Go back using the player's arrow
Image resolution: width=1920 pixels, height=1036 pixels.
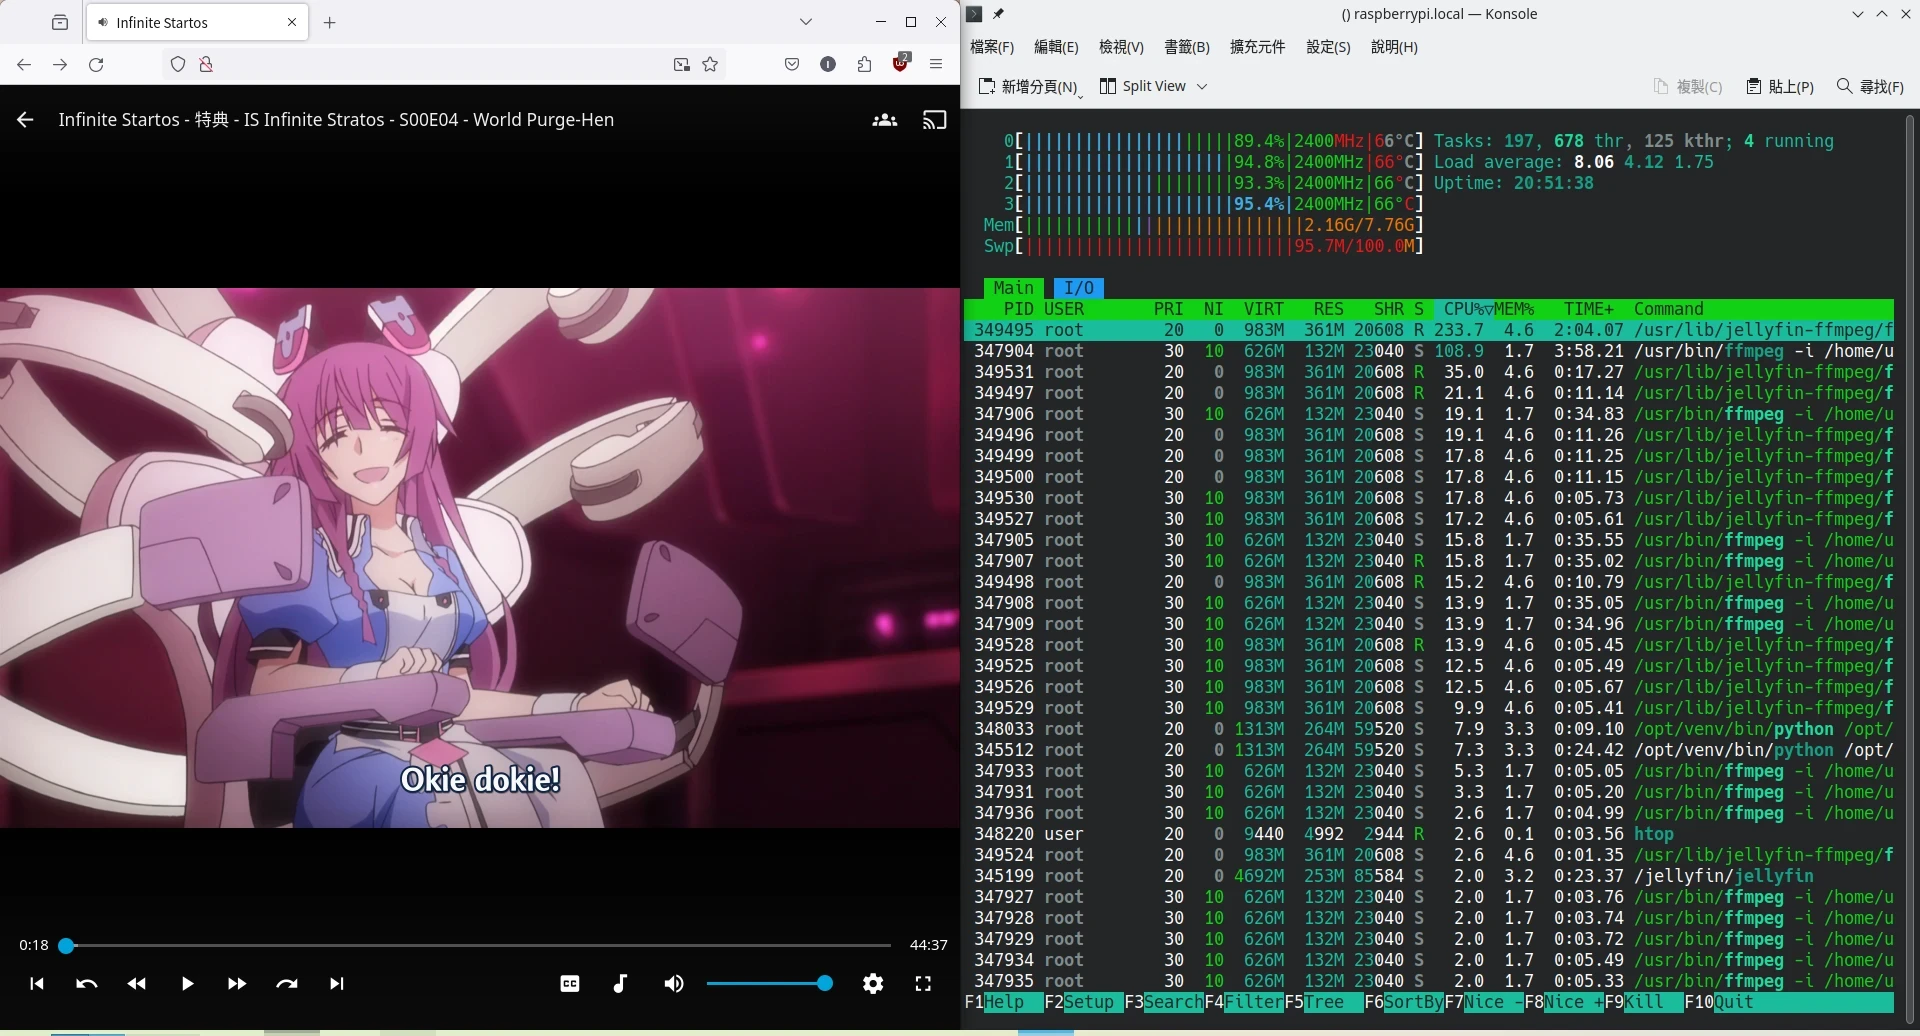tap(25, 120)
